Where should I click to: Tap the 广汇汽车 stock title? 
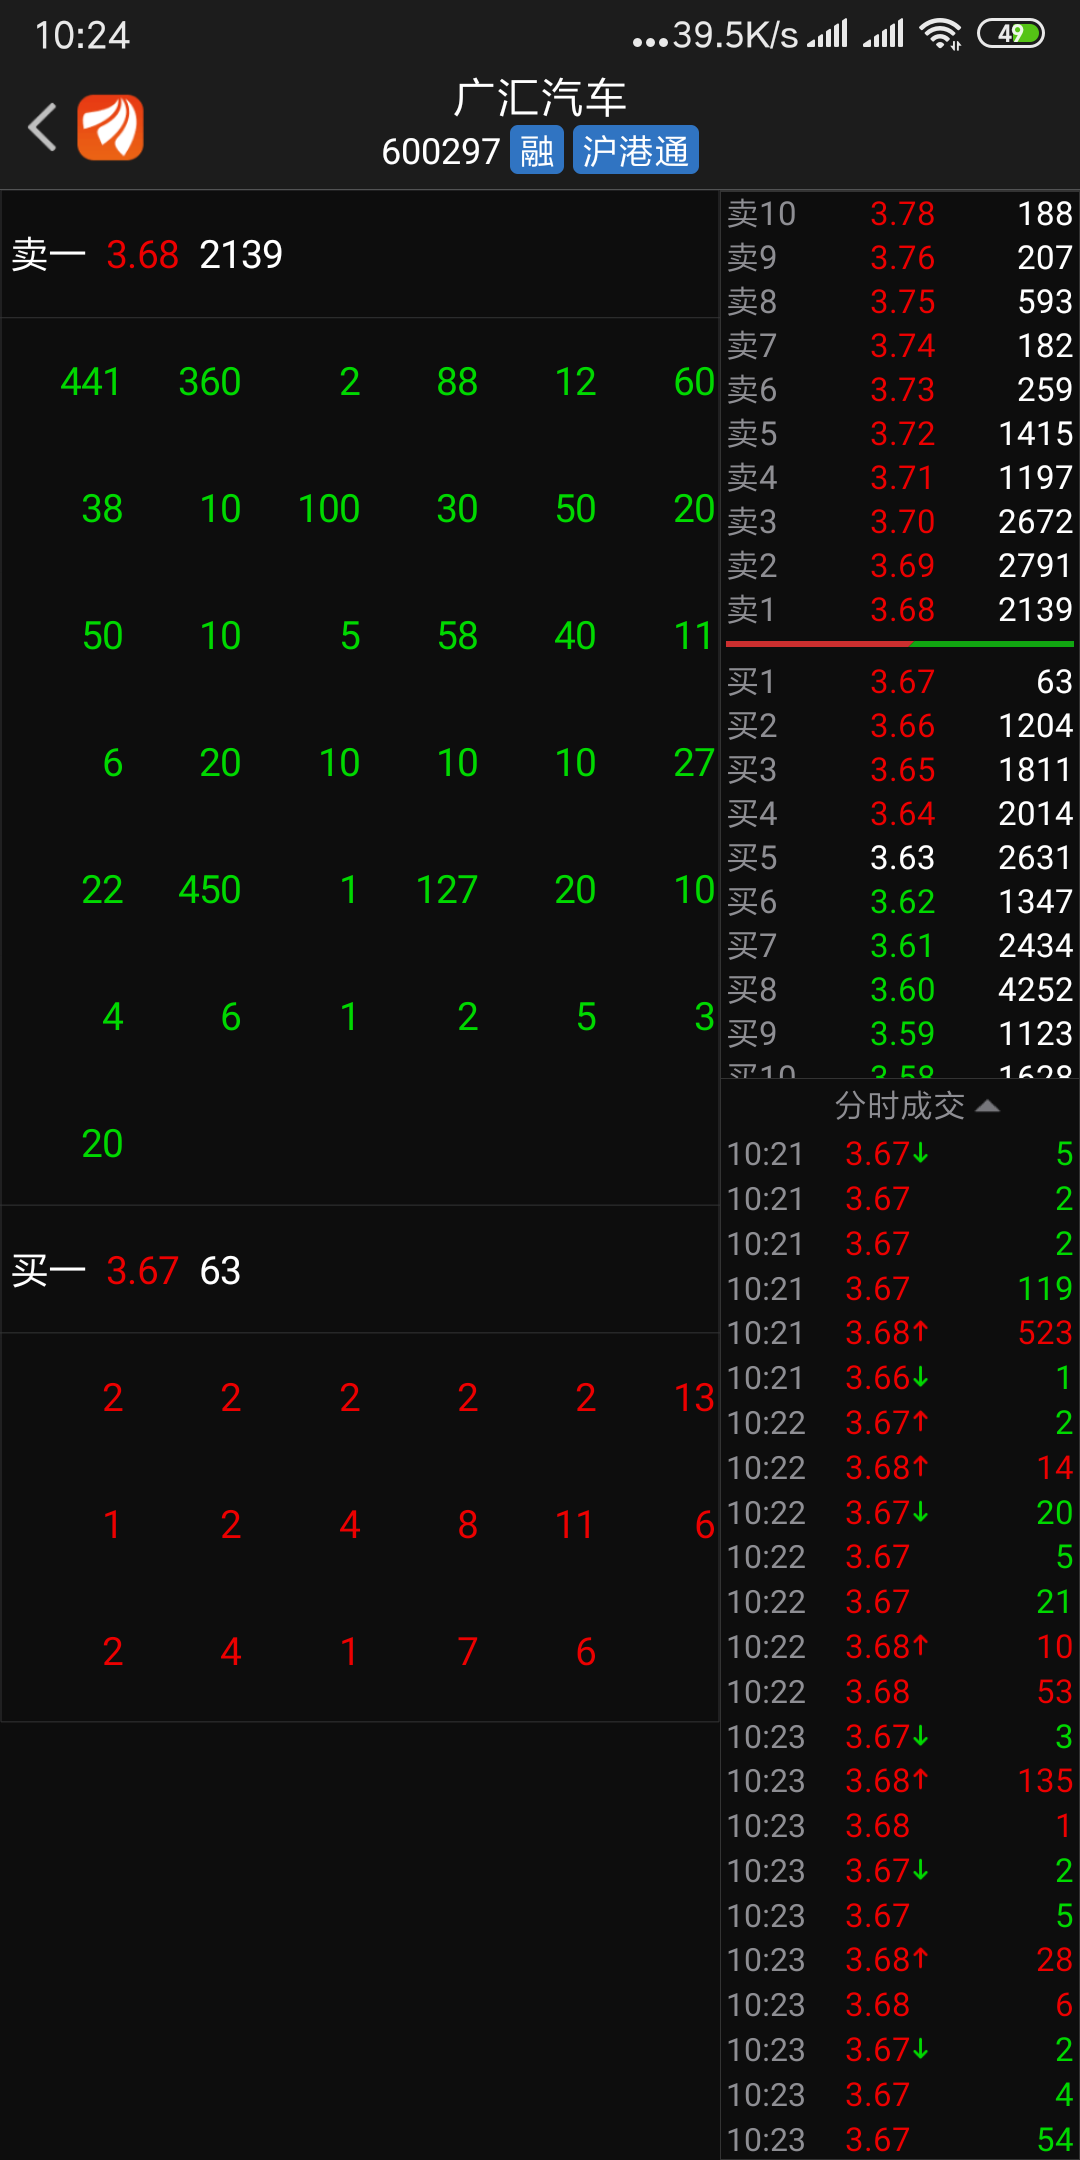540,98
